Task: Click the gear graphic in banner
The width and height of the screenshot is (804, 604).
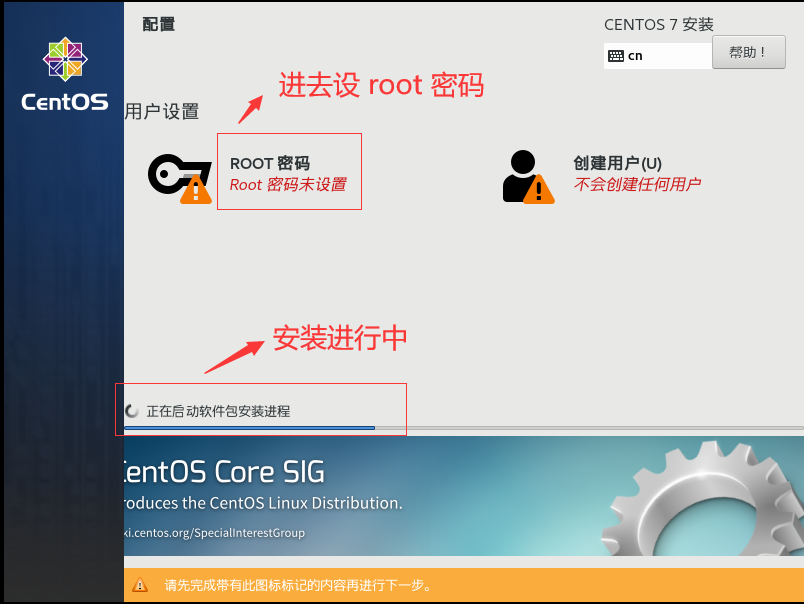Action: click(x=702, y=500)
